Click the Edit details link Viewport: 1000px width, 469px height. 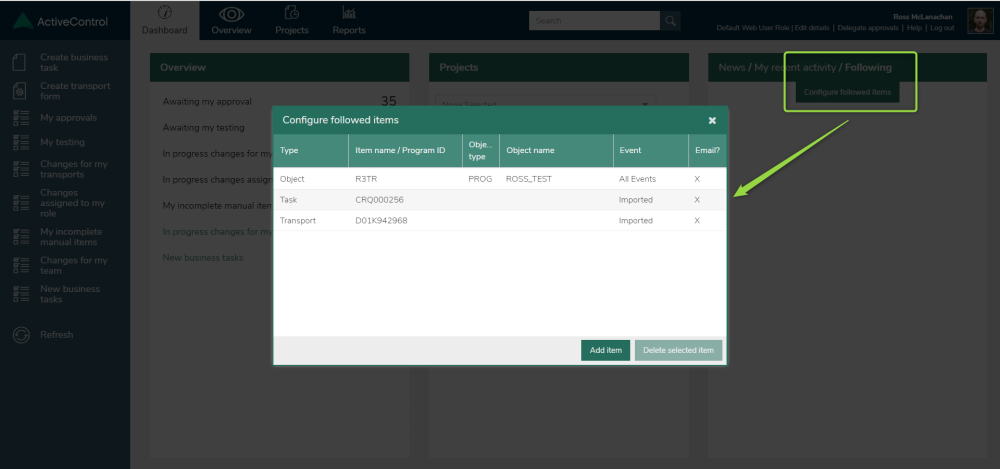812,28
